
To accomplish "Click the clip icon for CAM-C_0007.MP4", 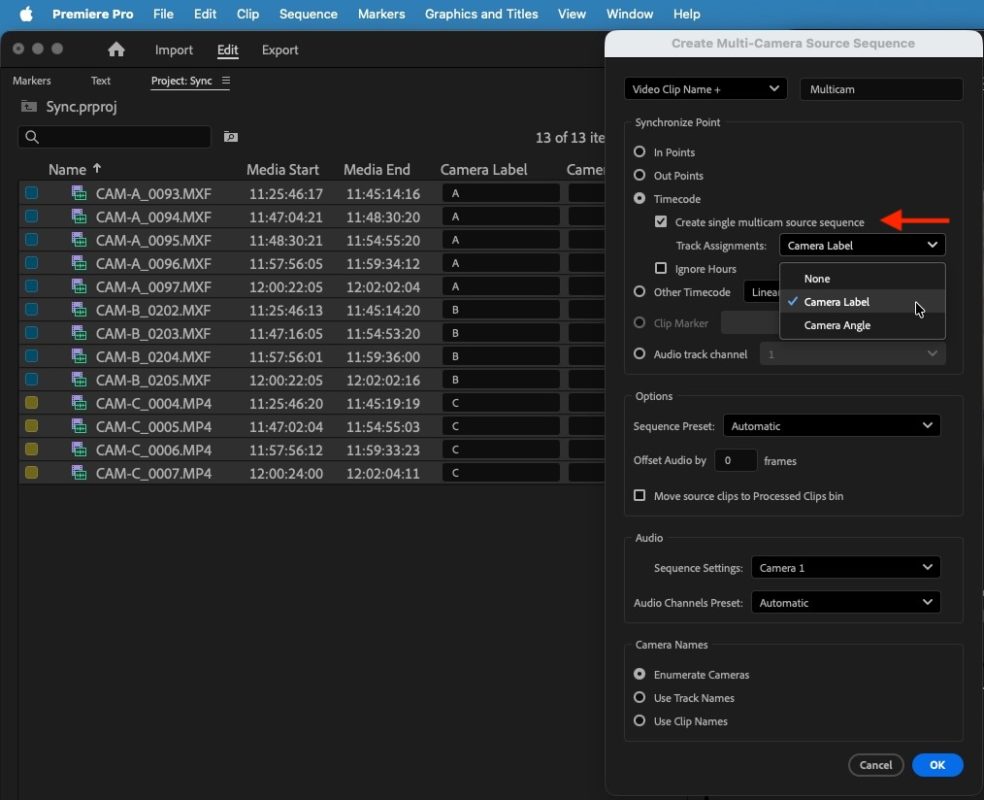I will (79, 472).
